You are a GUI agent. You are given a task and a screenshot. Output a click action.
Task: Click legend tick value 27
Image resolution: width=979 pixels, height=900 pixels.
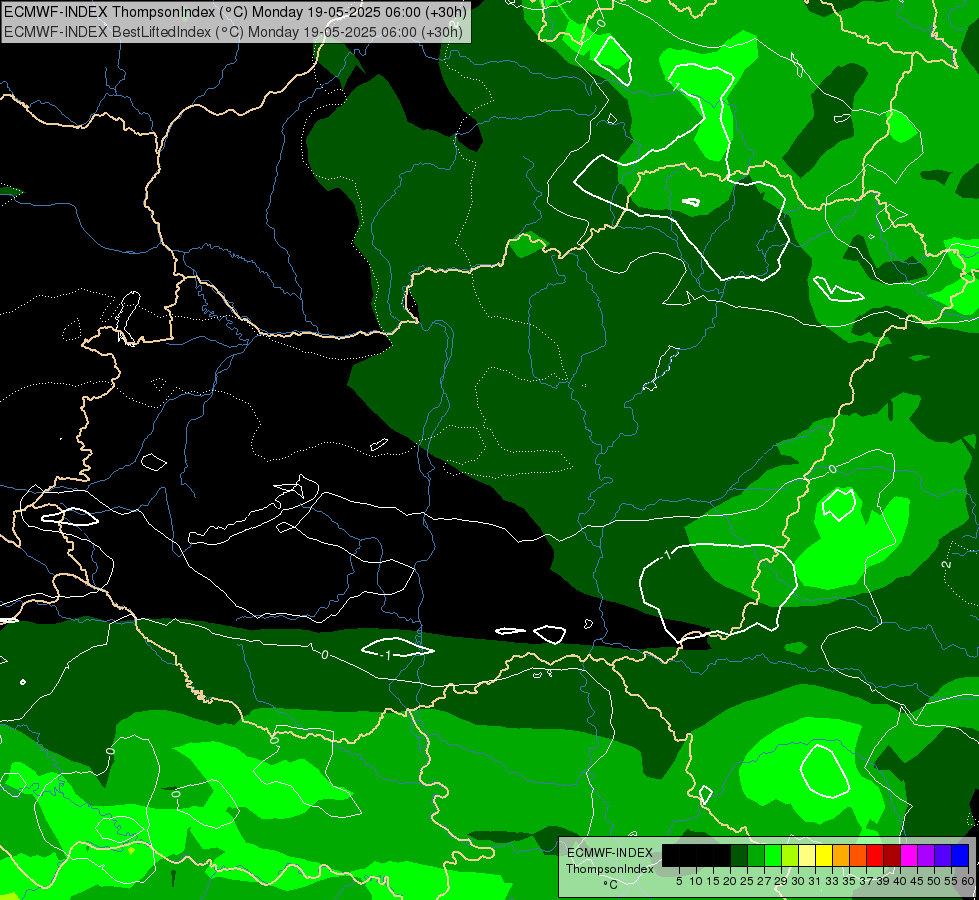[764, 881]
